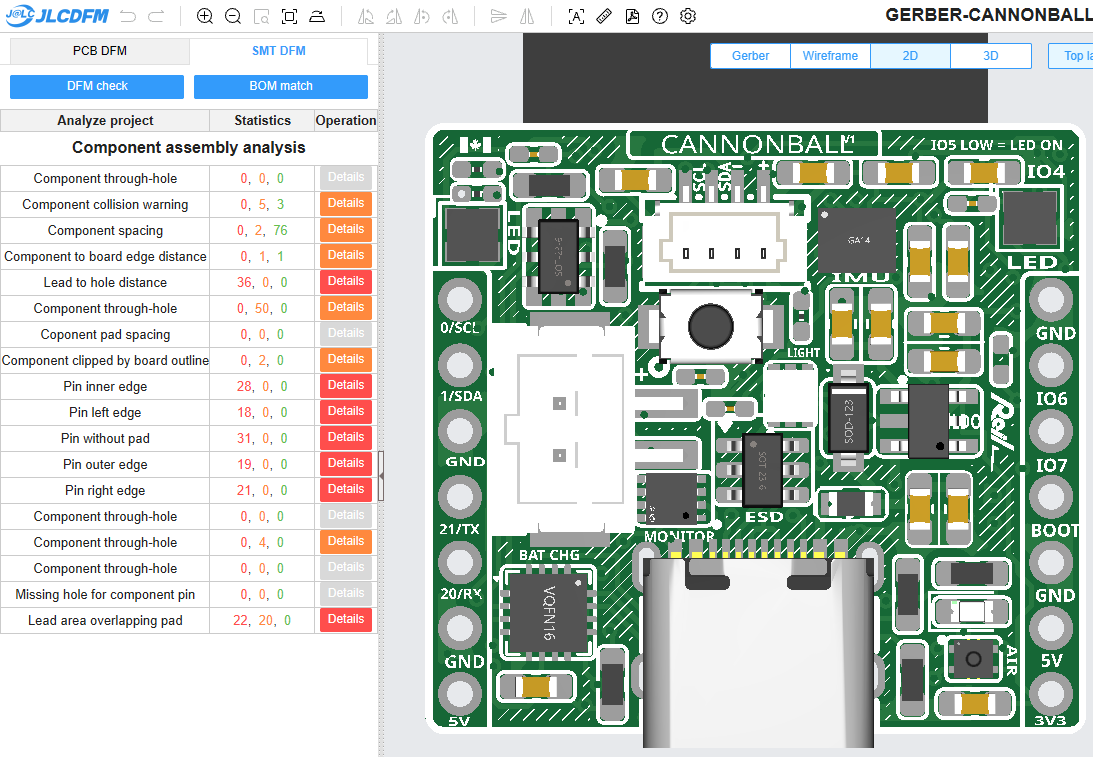Open Details for Component collision warning
Viewport: 1093px width, 757px height.
pyautogui.click(x=346, y=204)
